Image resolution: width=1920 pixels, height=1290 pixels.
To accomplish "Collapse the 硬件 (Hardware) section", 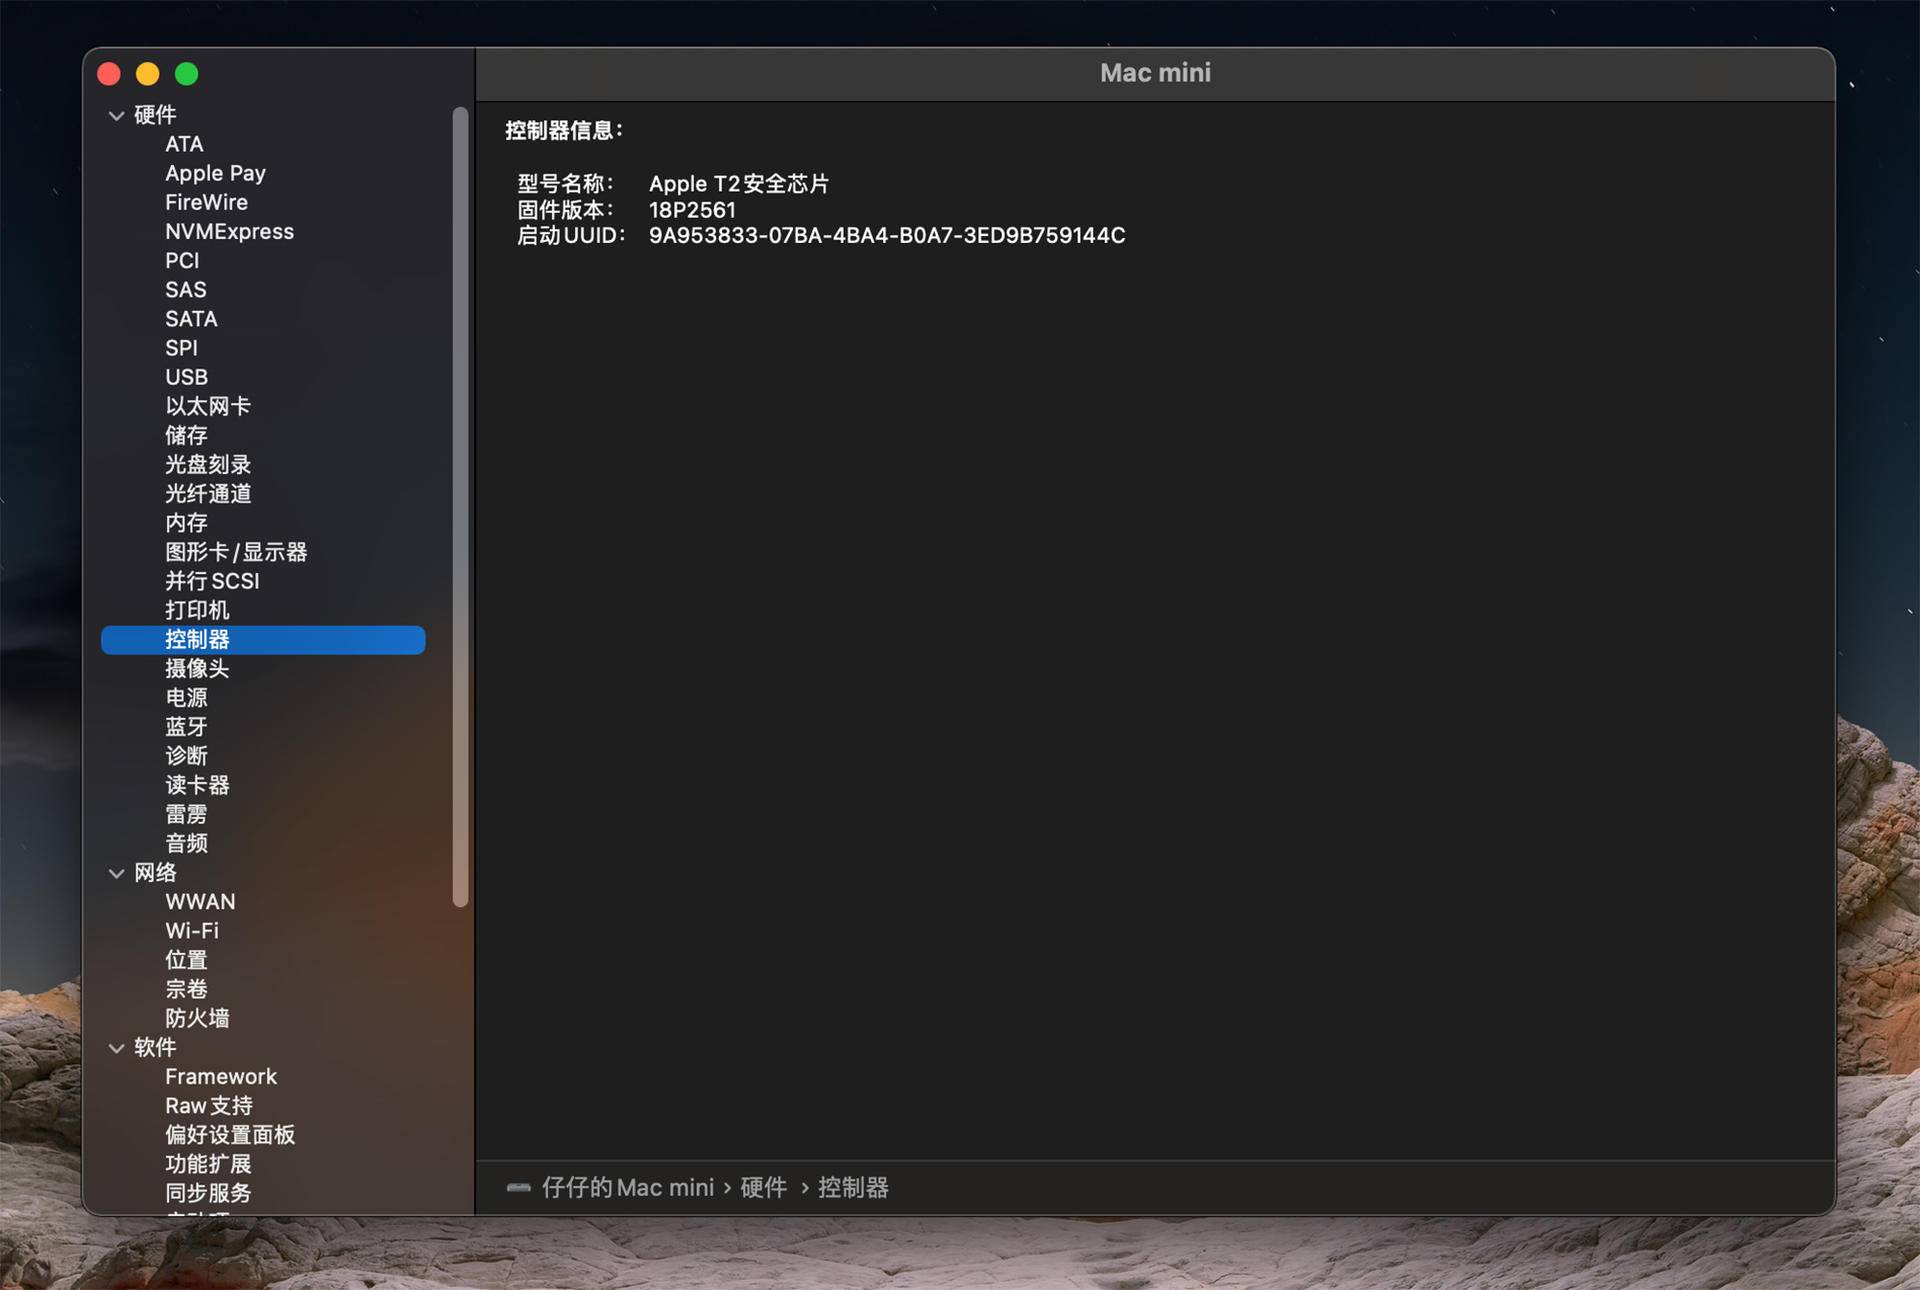I will [116, 115].
